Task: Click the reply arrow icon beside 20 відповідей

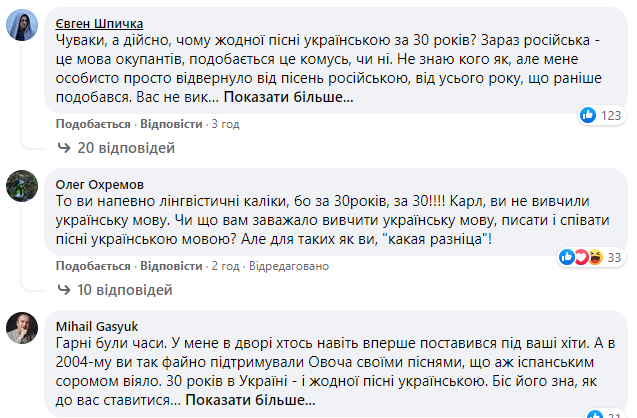Action: (x=64, y=147)
